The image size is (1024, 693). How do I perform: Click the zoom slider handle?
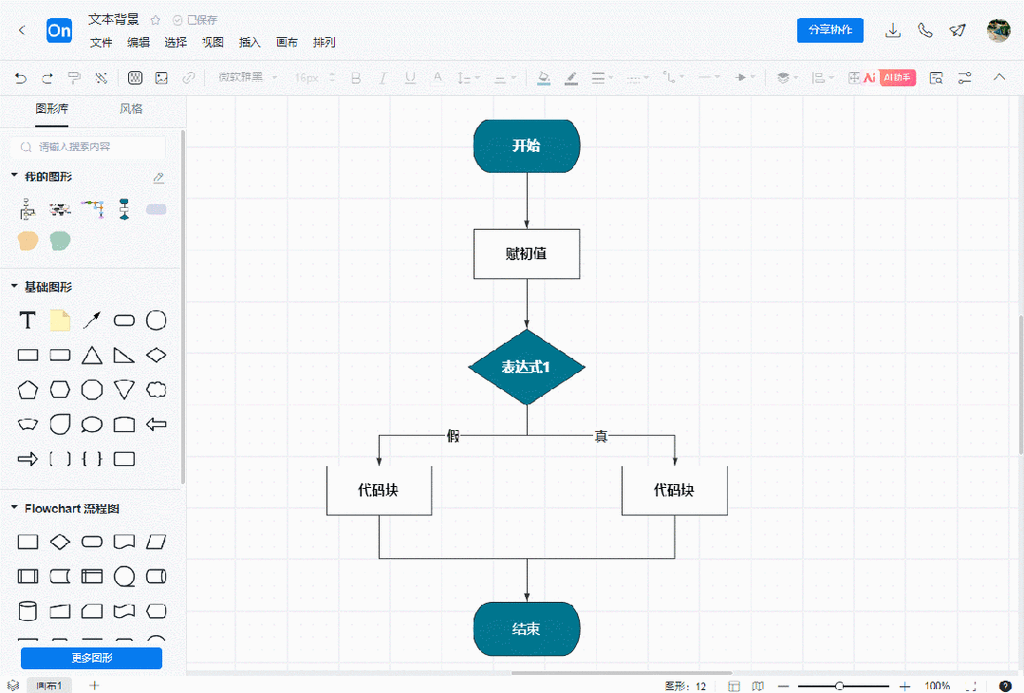click(x=839, y=686)
